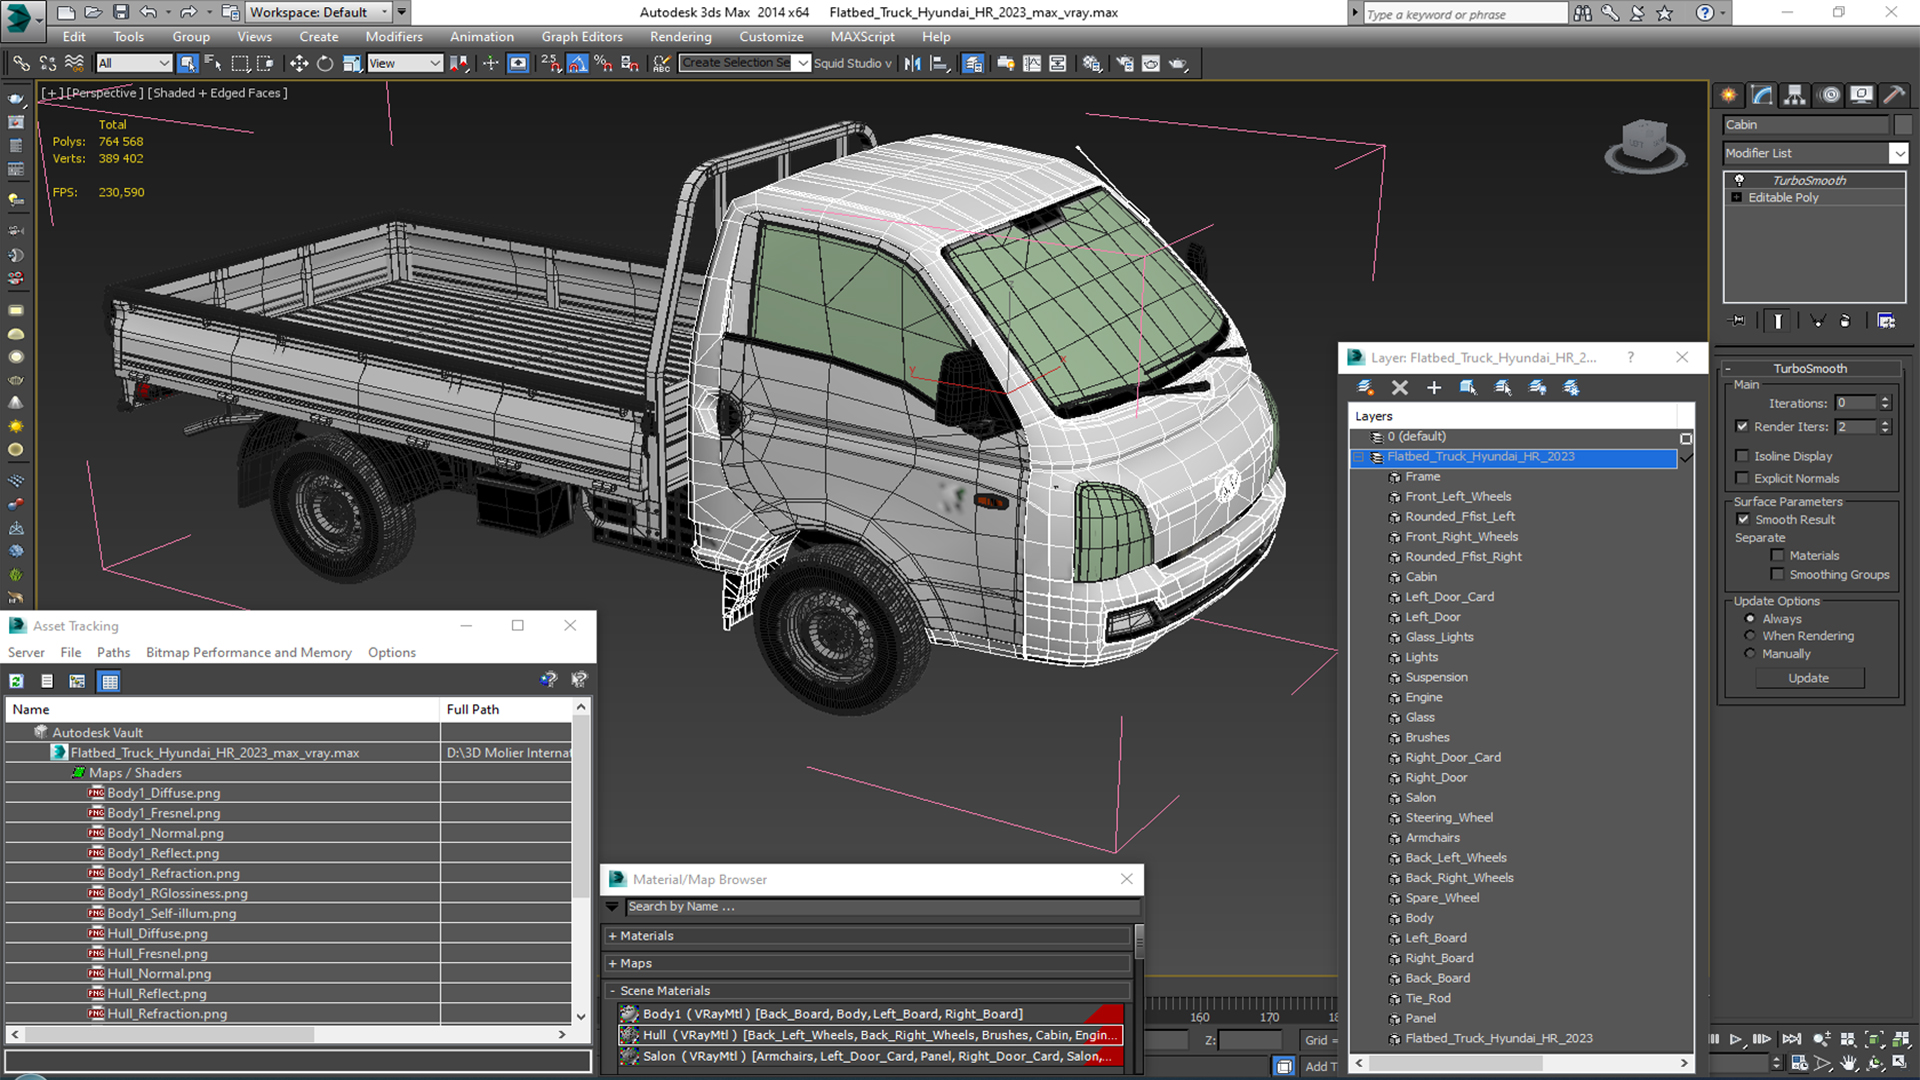Open the Rendering menu
1920x1080 pixels.
(x=681, y=37)
